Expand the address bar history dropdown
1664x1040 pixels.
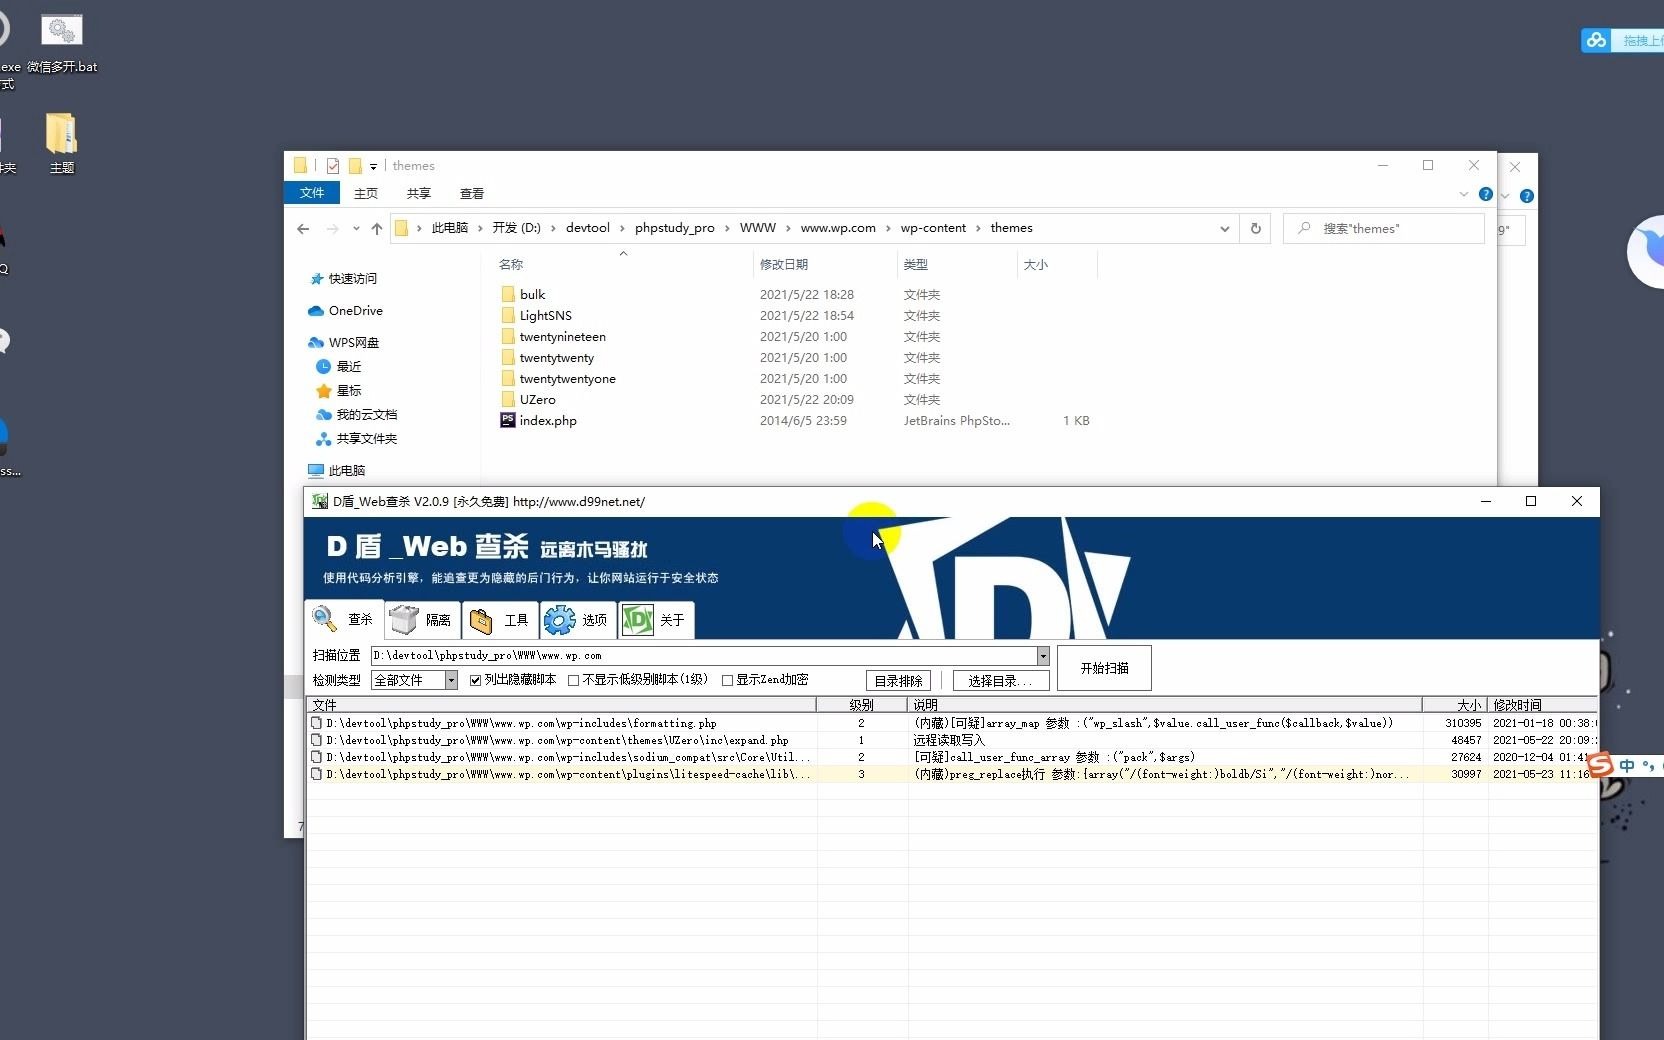pyautogui.click(x=1225, y=228)
